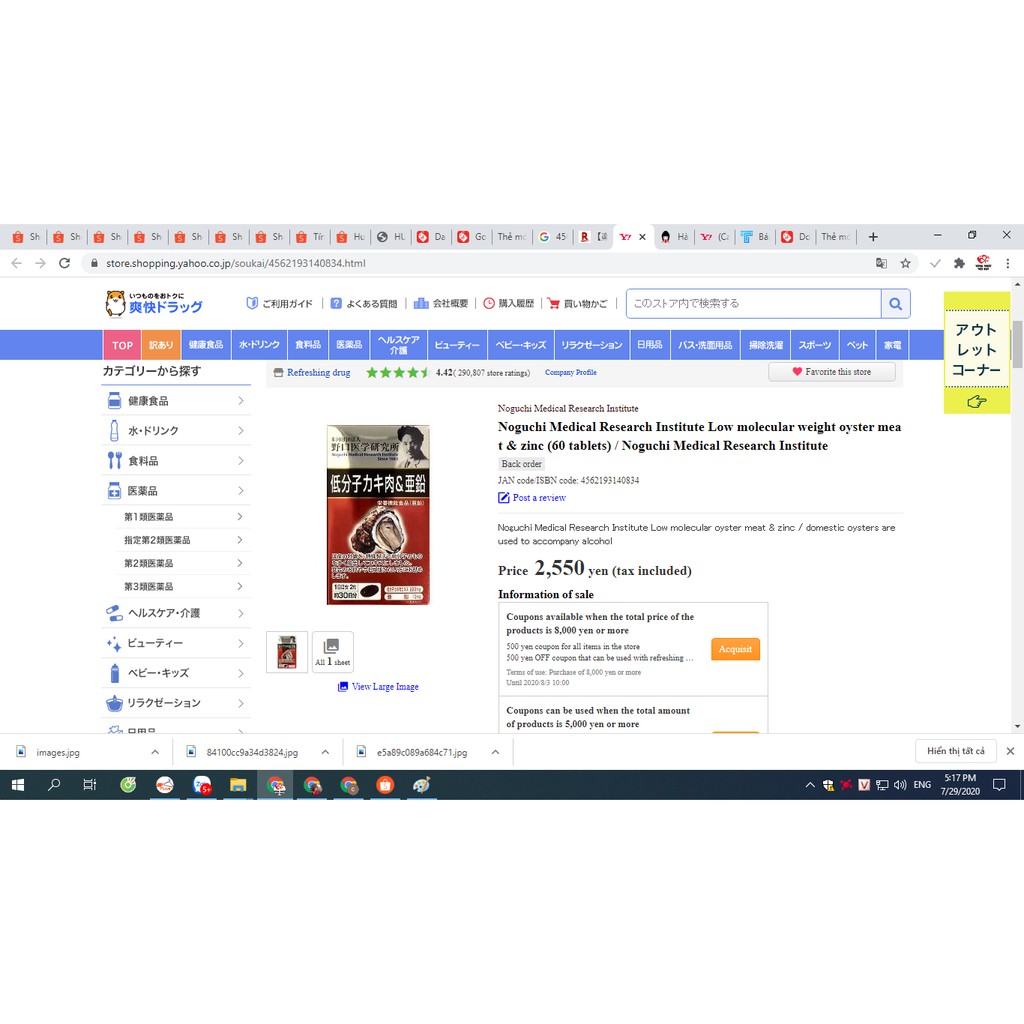
Task: Bookmark this page with the star icon
Action: [905, 263]
